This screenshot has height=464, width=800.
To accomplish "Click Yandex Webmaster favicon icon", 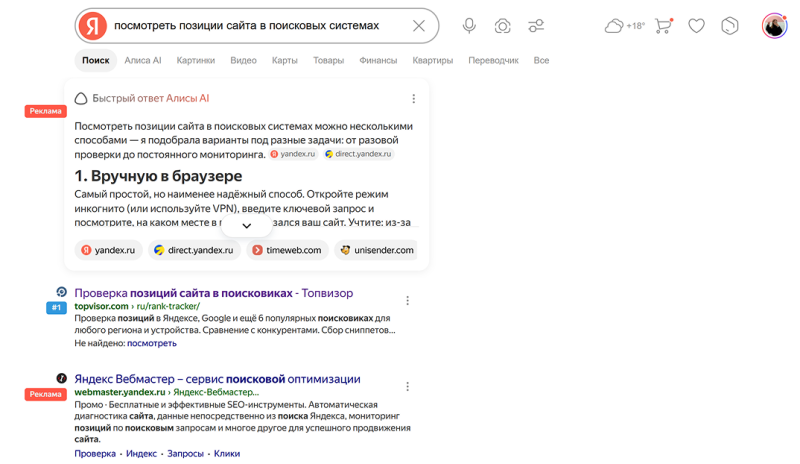I will [x=61, y=378].
